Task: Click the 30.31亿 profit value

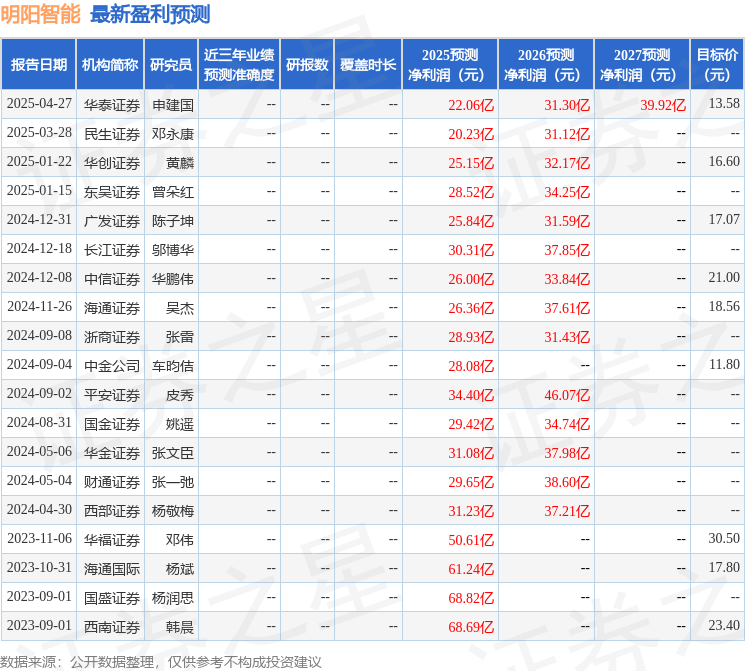Action: coord(471,250)
